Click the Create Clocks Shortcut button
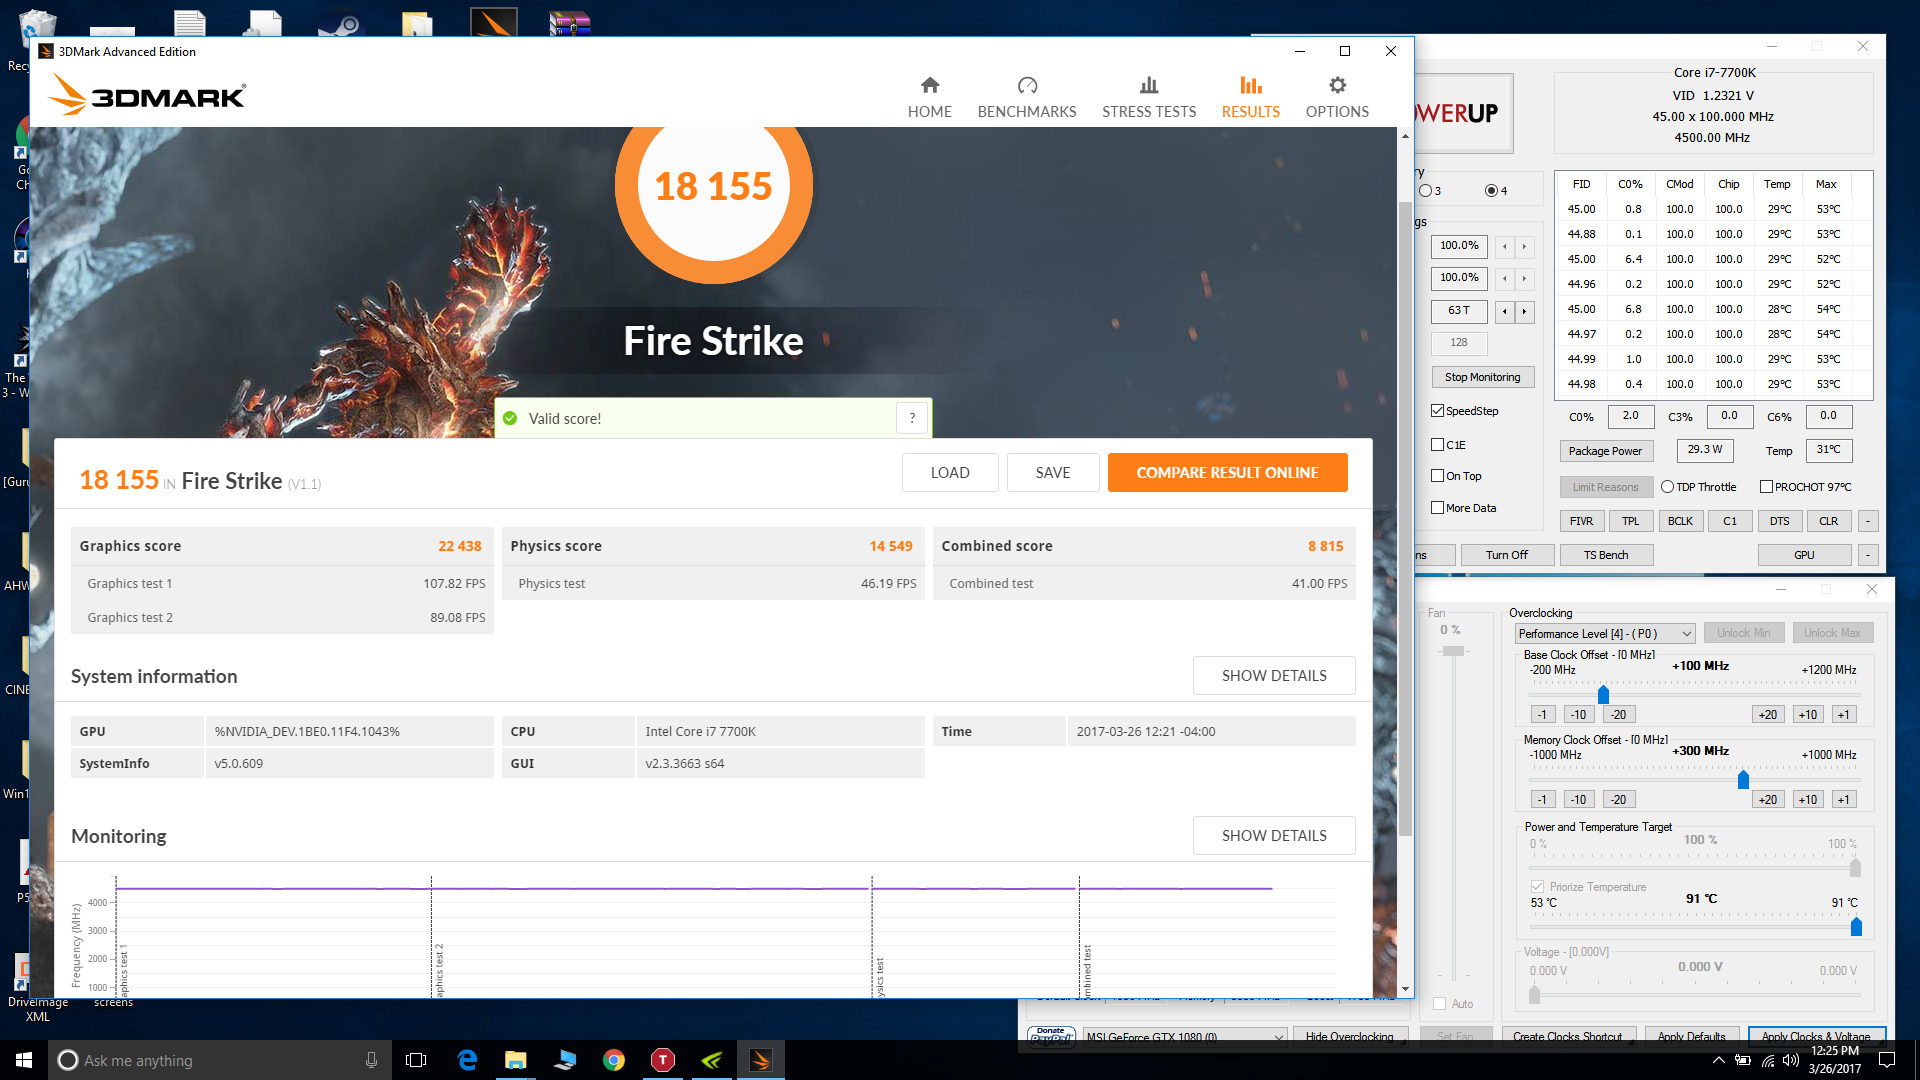Screen dimensions: 1920x1080 [1567, 1036]
